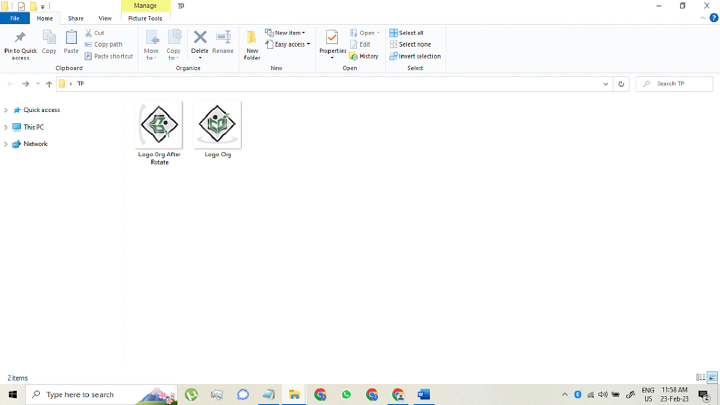Expand the Easy access dropdown
720x405 pixels.
287,45
